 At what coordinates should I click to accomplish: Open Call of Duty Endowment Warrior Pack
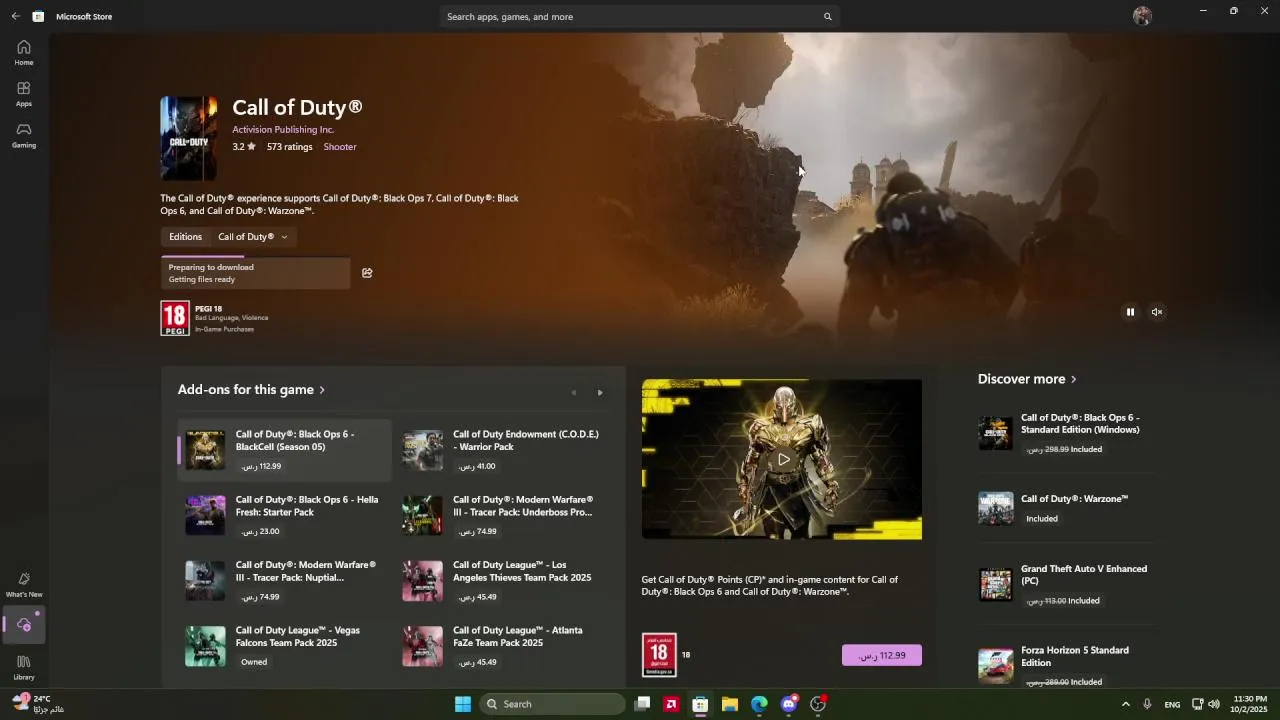[x=502, y=450]
